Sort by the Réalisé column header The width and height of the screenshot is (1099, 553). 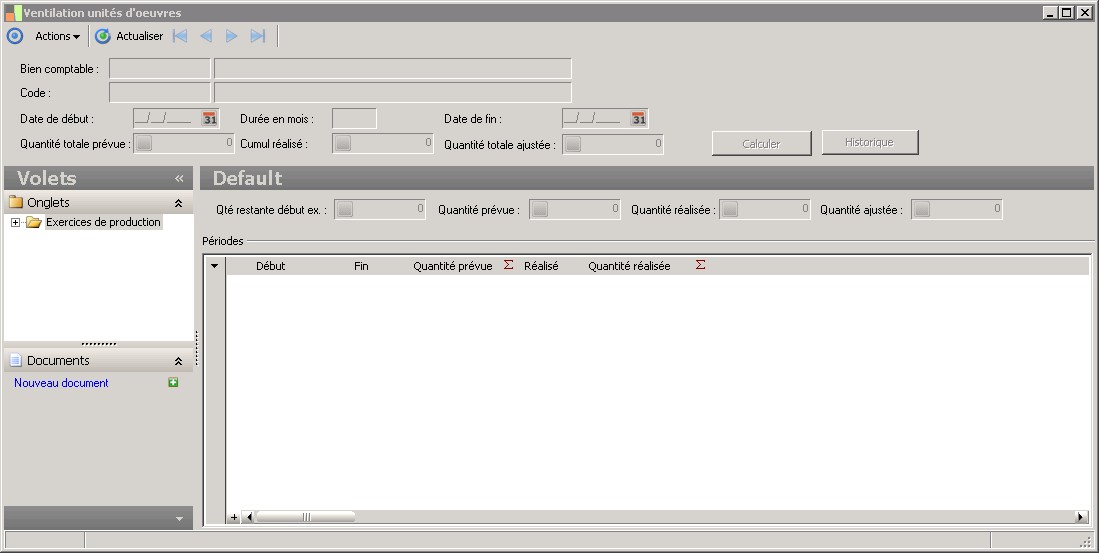[541, 266]
